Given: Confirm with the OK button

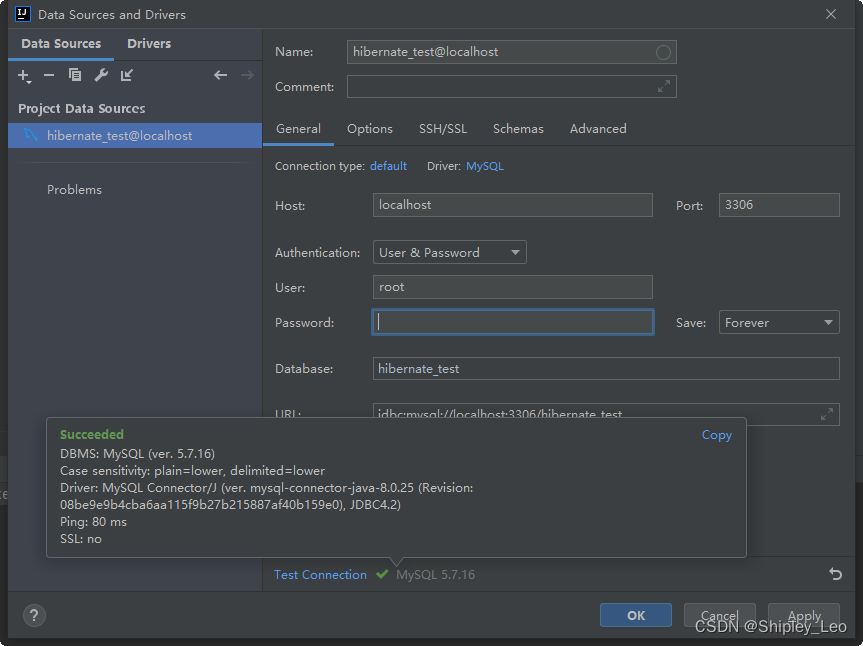Looking at the screenshot, I should pyautogui.click(x=636, y=615).
